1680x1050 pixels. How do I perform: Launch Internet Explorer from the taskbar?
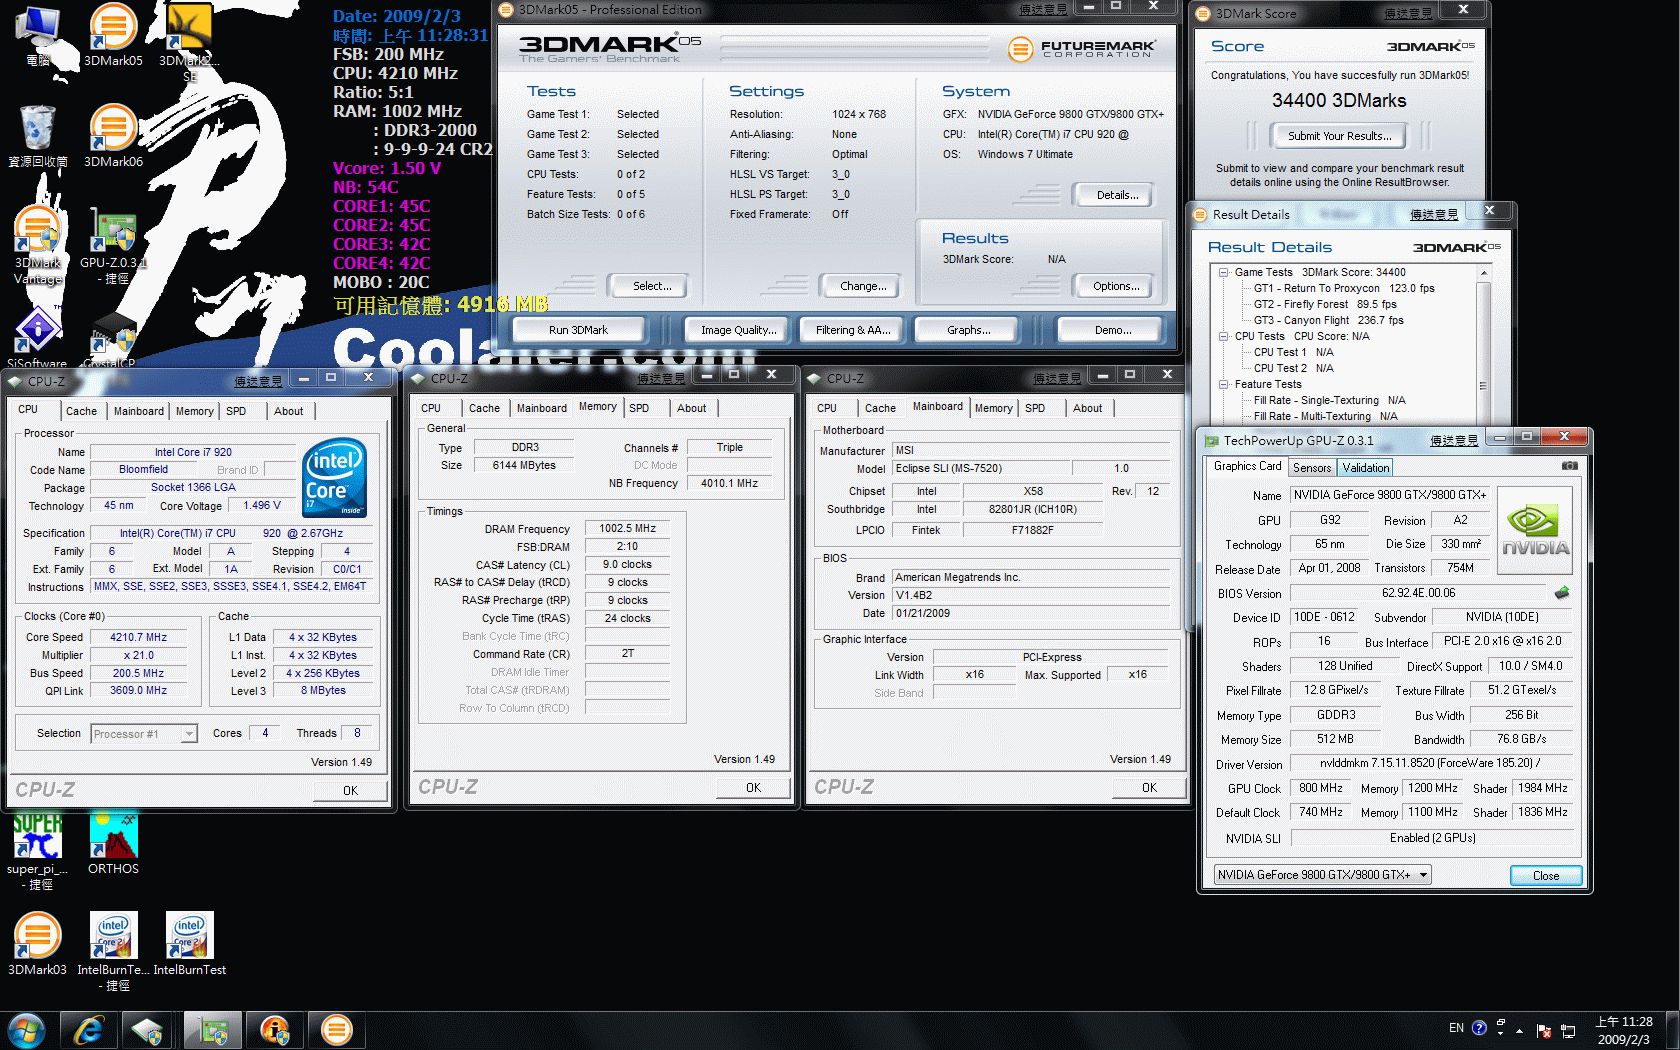[x=89, y=1030]
